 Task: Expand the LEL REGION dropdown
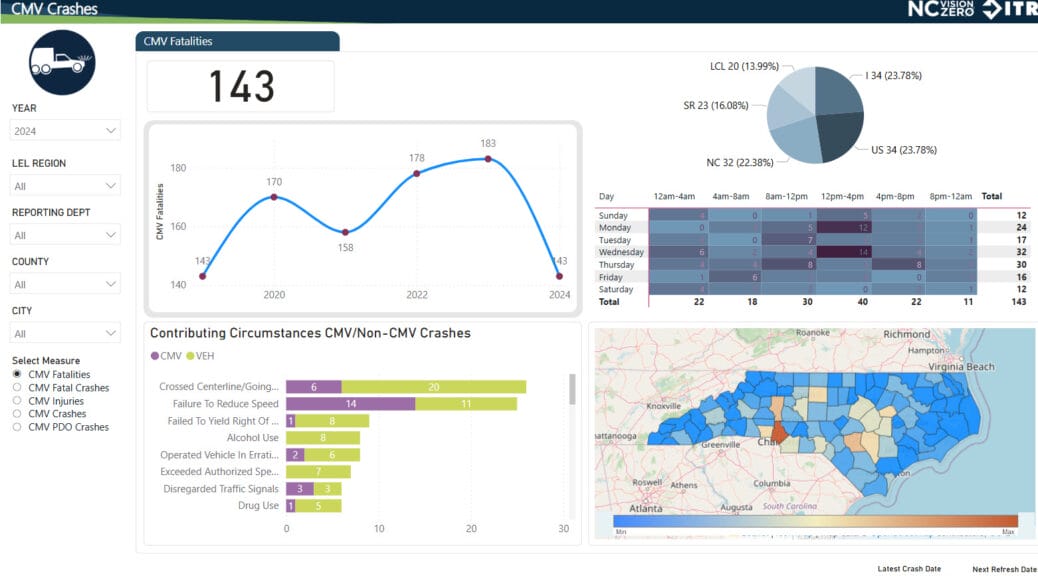[65, 186]
